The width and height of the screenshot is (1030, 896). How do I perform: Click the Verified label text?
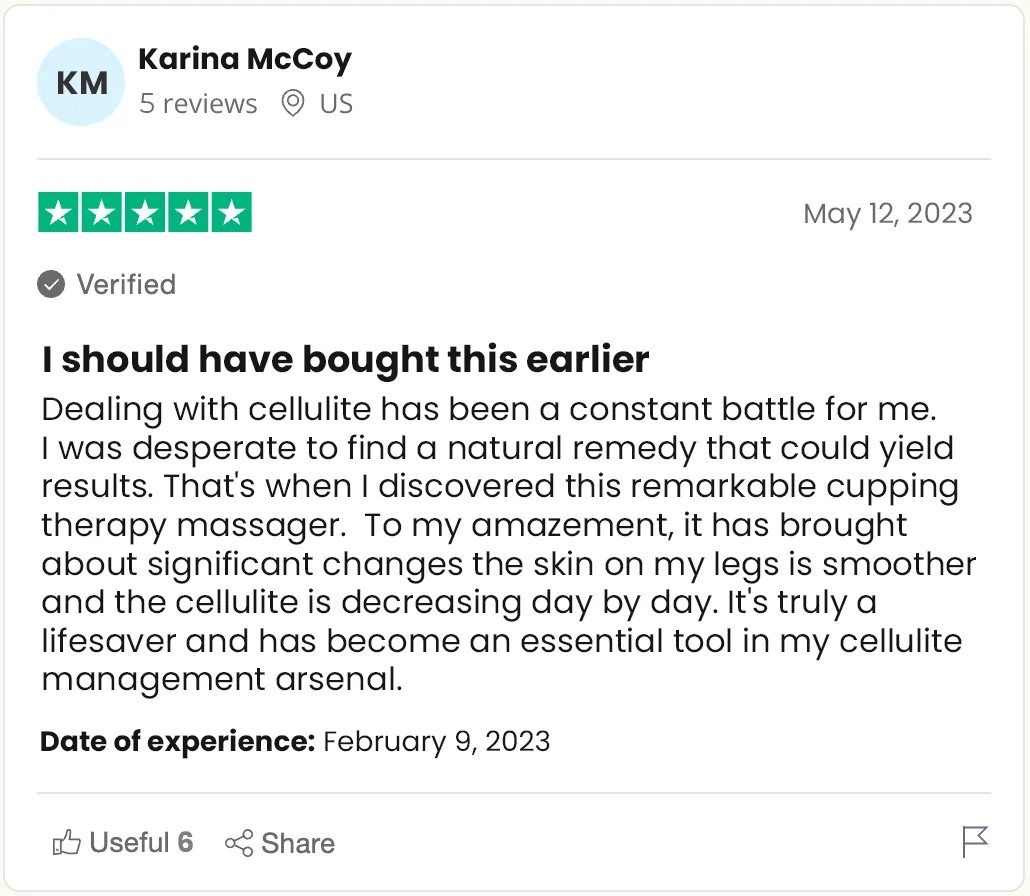[x=126, y=285]
